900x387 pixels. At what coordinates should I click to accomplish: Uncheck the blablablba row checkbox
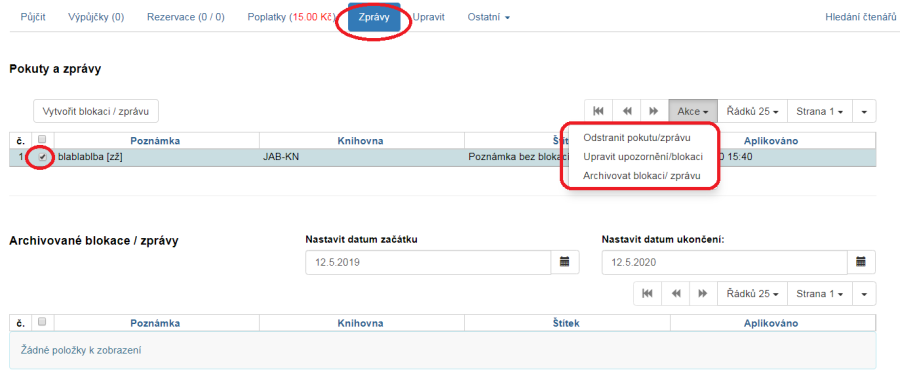(42, 157)
